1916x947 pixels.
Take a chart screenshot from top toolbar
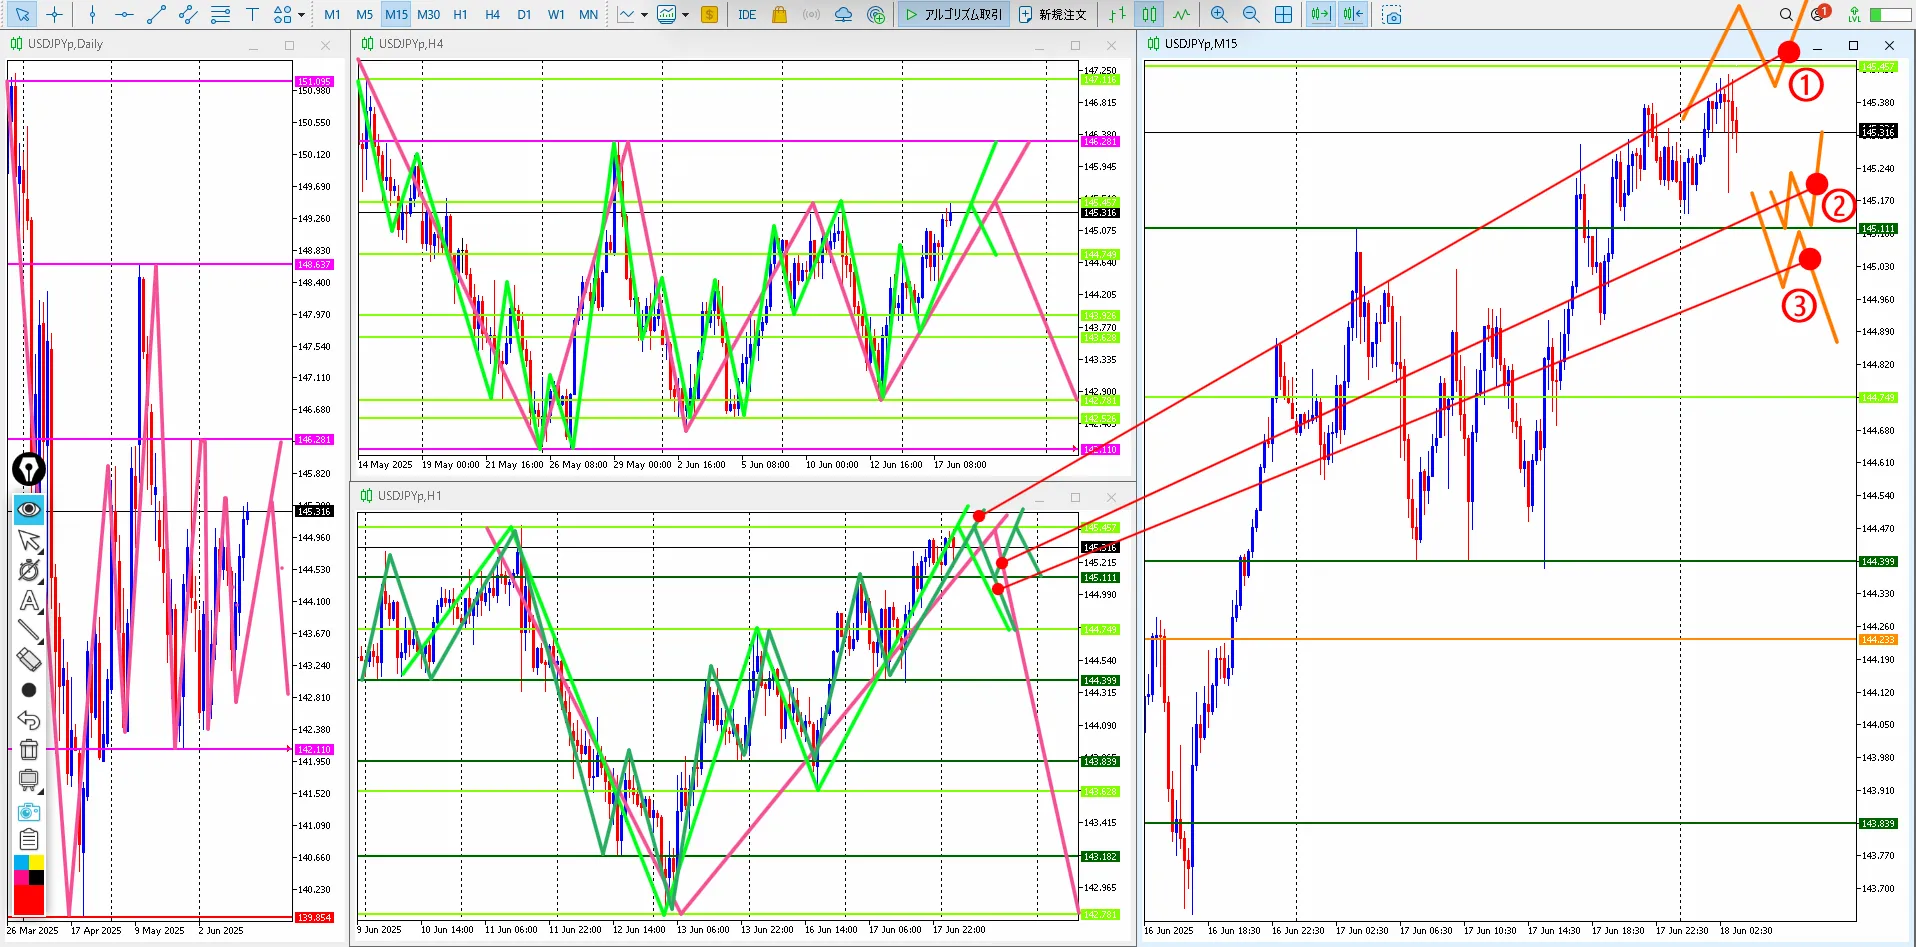(x=1392, y=14)
